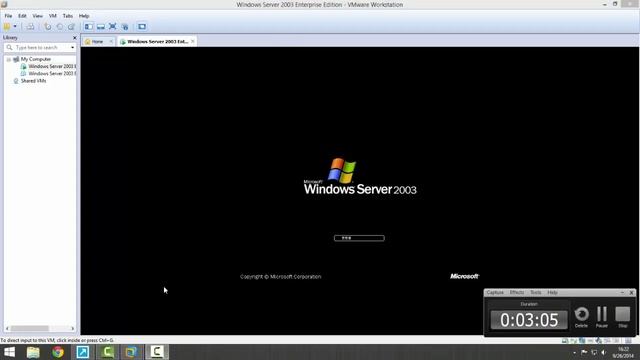This screenshot has height=360, width=640.
Task: Open the Tools menu in the recorder
Action: click(x=536, y=293)
